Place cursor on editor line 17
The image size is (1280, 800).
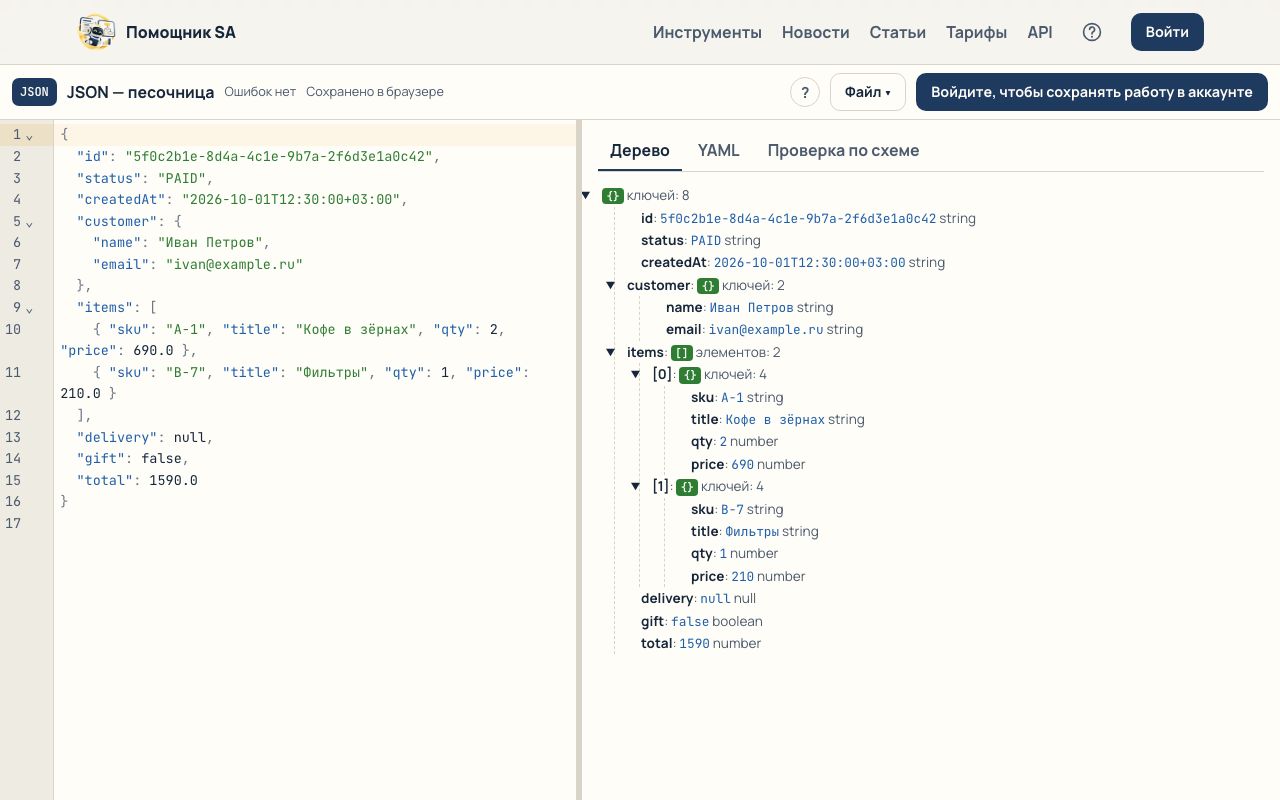pos(315,524)
